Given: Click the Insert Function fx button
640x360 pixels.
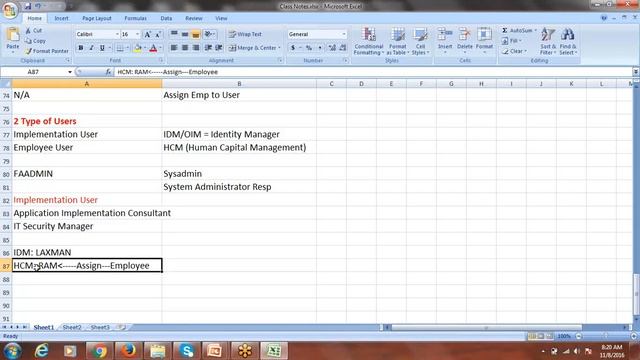Looking at the screenshot, I should coord(108,72).
